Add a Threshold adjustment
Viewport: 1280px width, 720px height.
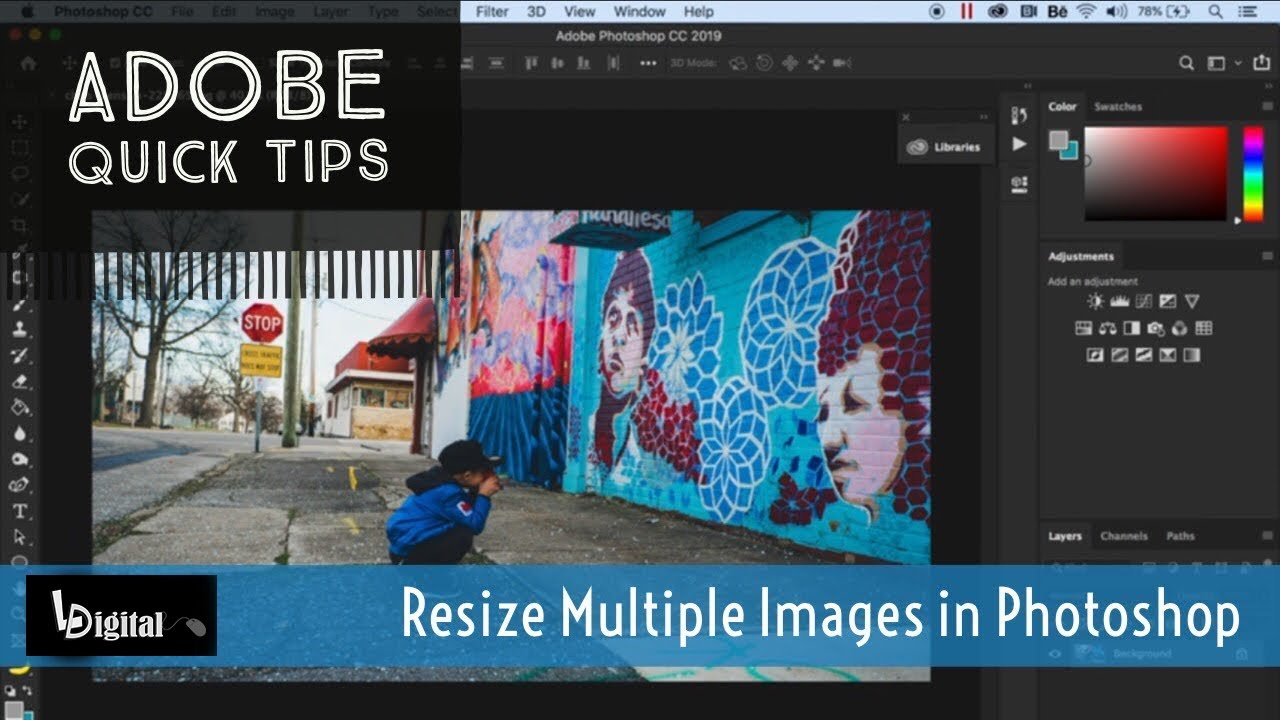point(1144,355)
